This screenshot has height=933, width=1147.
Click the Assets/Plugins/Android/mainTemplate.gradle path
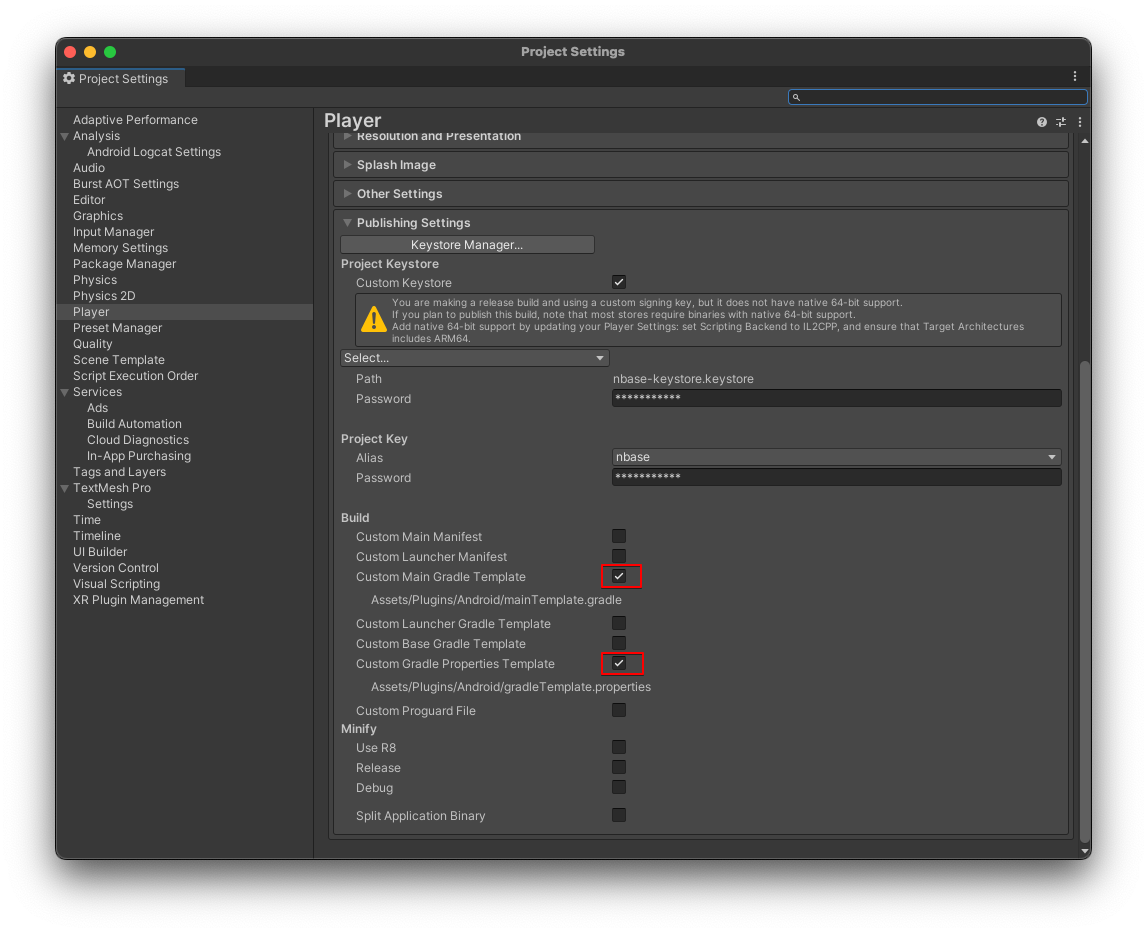click(496, 600)
